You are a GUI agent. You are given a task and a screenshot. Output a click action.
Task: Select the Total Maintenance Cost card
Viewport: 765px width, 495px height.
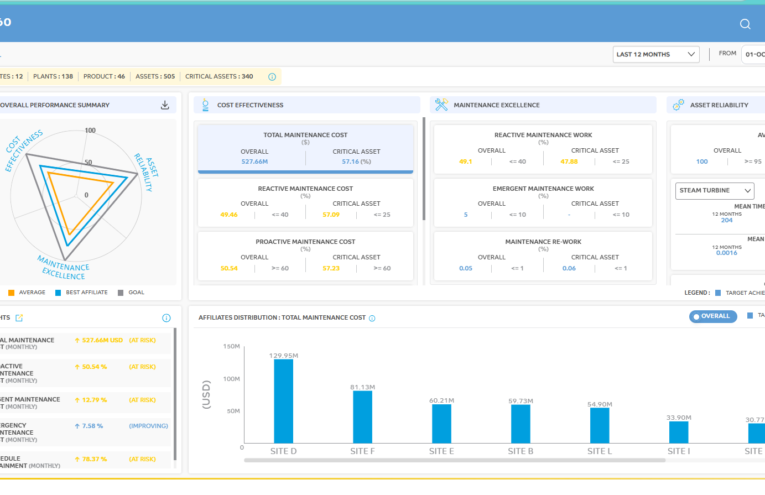[x=305, y=149]
